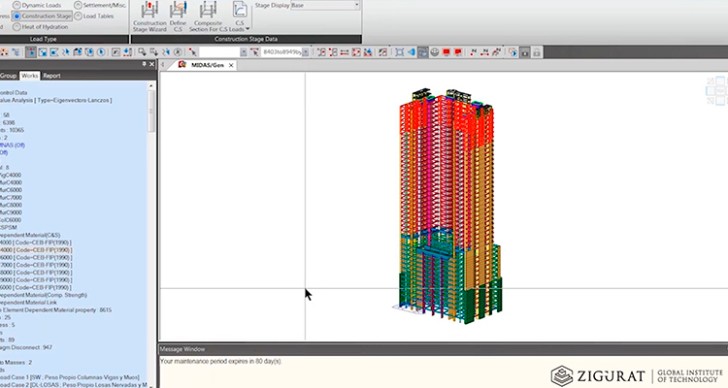This screenshot has height=388, width=728.
Task: Click the first red-dotted activation icon after the fields
Action: (321, 52)
